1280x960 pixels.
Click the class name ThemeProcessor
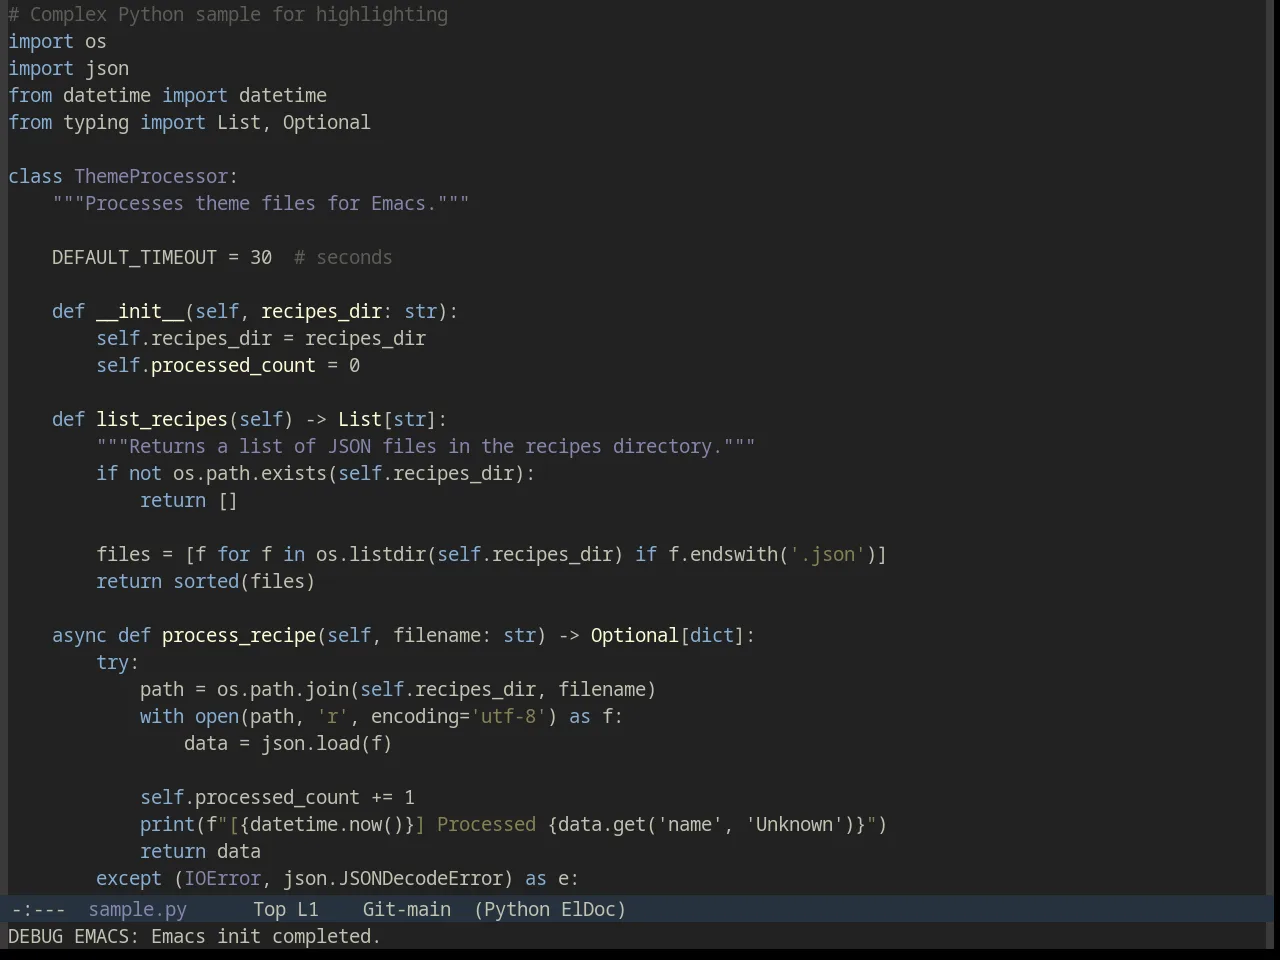pos(151,176)
